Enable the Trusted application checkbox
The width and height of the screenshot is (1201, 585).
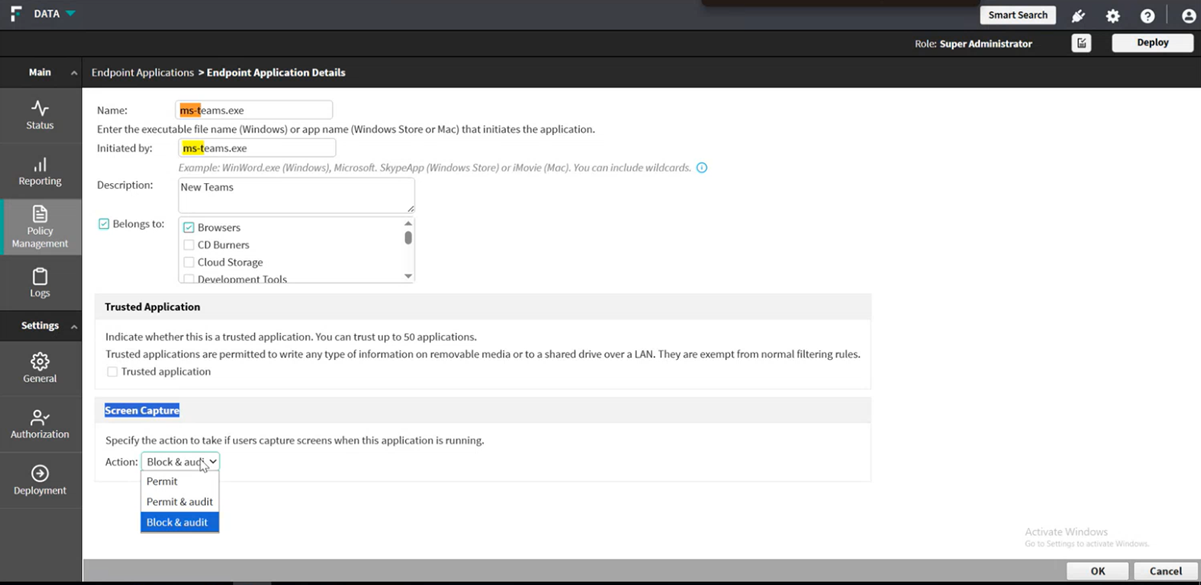[x=112, y=372]
